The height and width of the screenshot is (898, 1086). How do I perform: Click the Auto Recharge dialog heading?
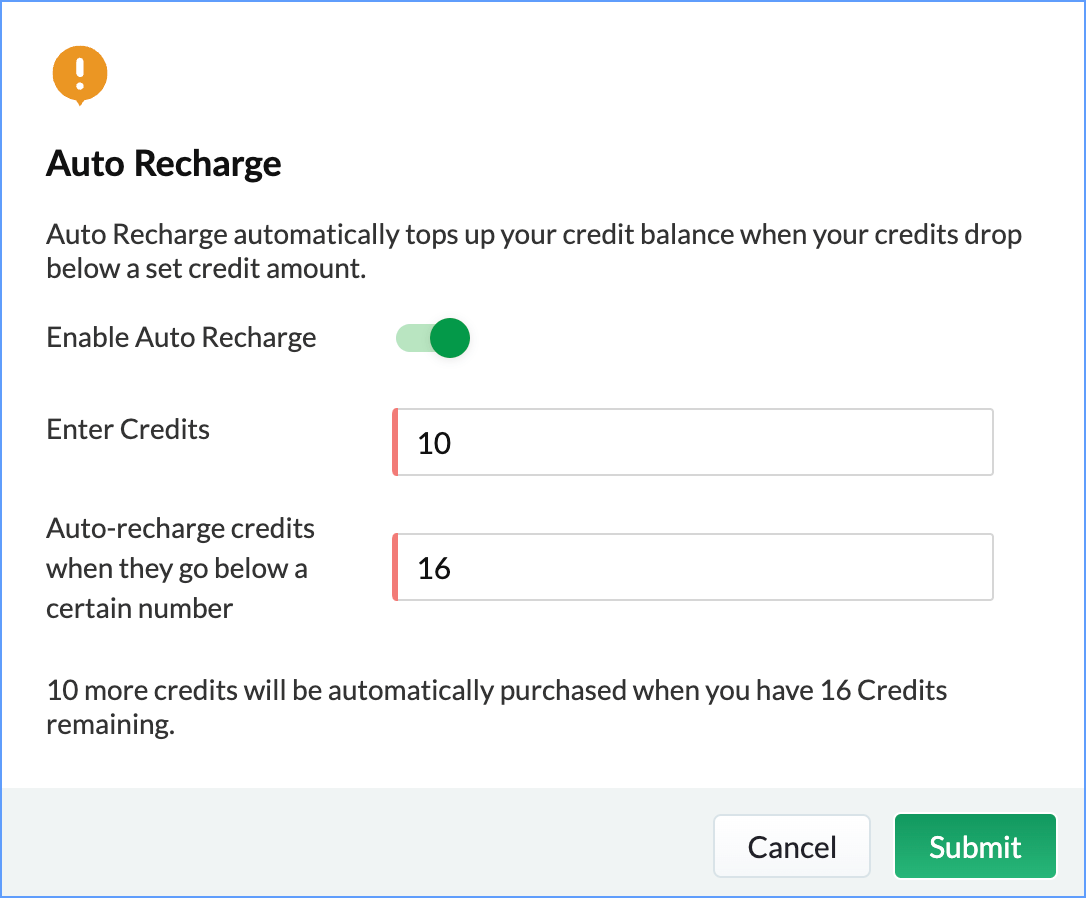coord(163,164)
